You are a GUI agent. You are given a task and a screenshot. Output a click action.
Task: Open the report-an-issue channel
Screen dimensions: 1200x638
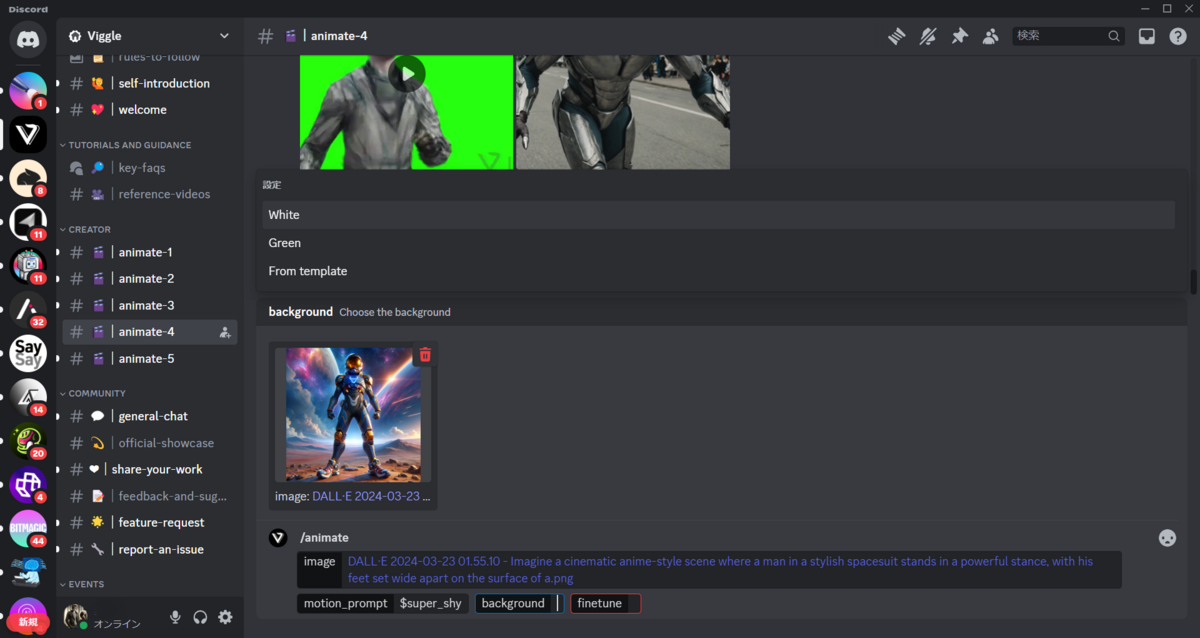(x=150, y=549)
